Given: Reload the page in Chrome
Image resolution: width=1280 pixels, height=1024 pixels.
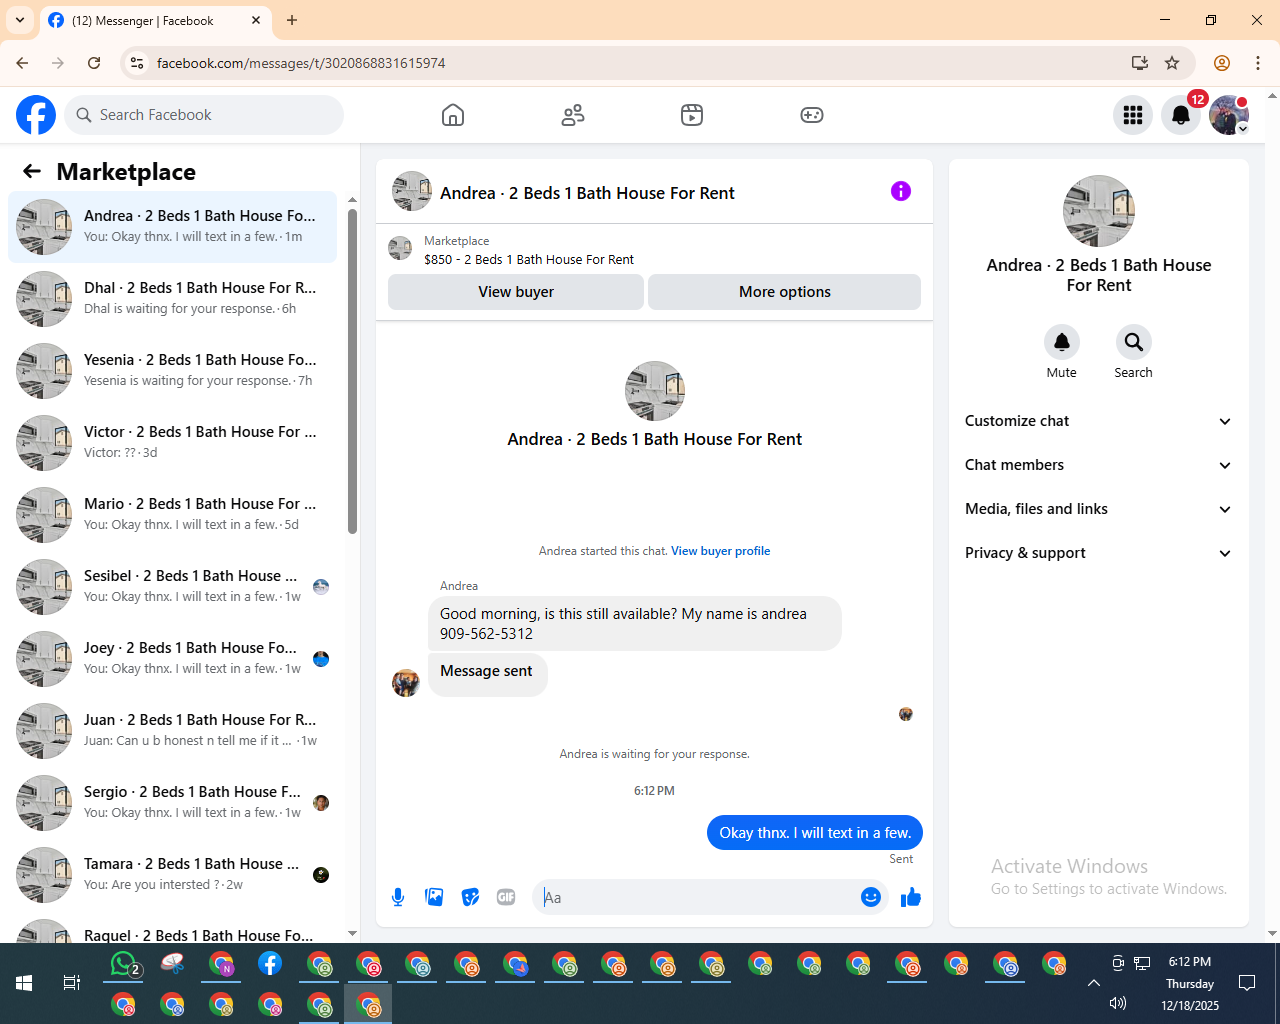Looking at the screenshot, I should click(x=94, y=63).
